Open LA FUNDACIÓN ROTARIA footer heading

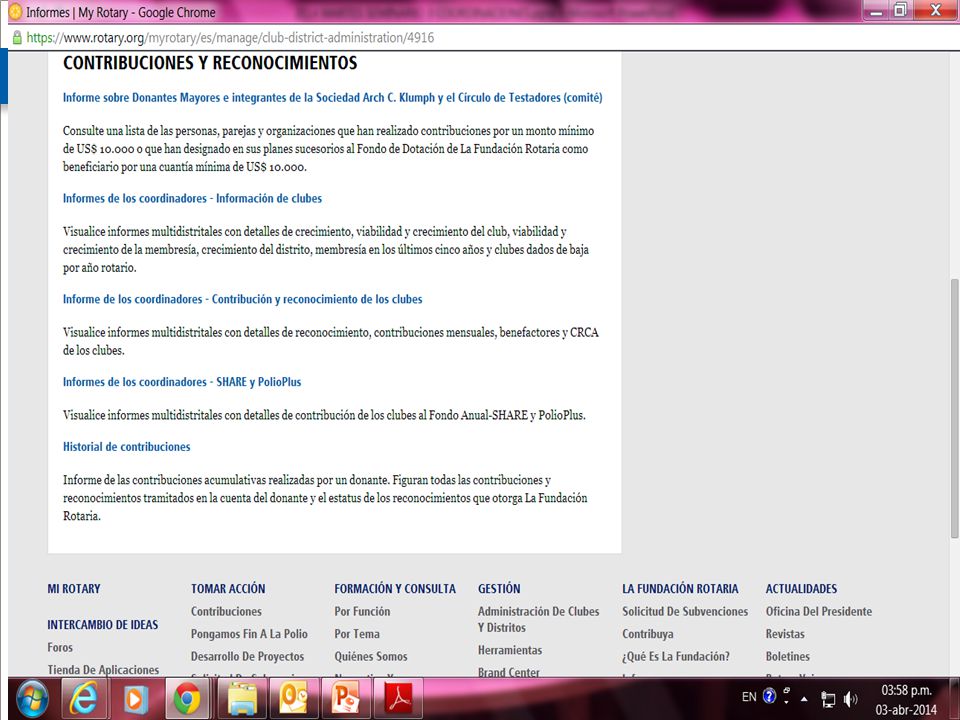point(680,589)
